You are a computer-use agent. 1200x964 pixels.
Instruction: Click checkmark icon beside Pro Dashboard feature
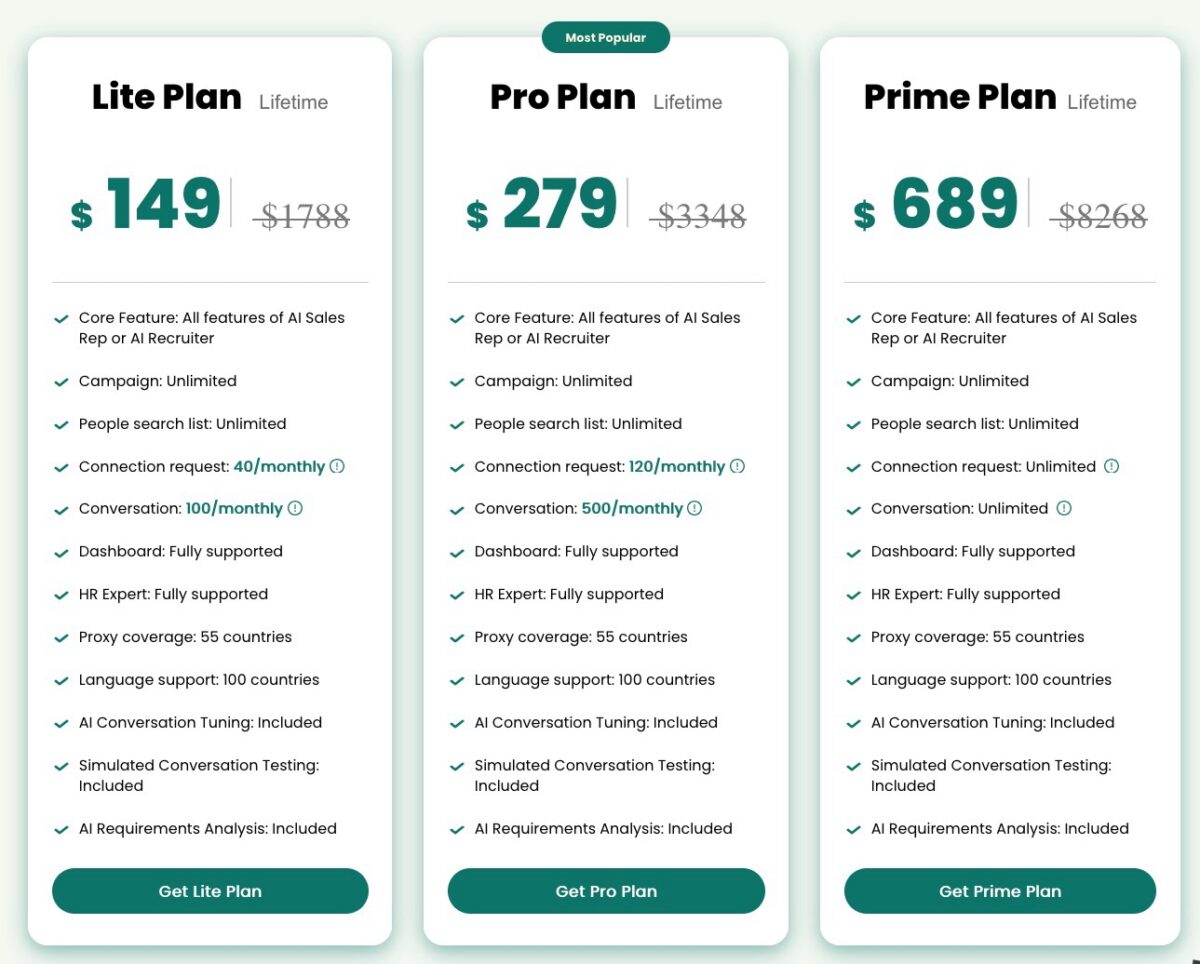[x=457, y=553]
